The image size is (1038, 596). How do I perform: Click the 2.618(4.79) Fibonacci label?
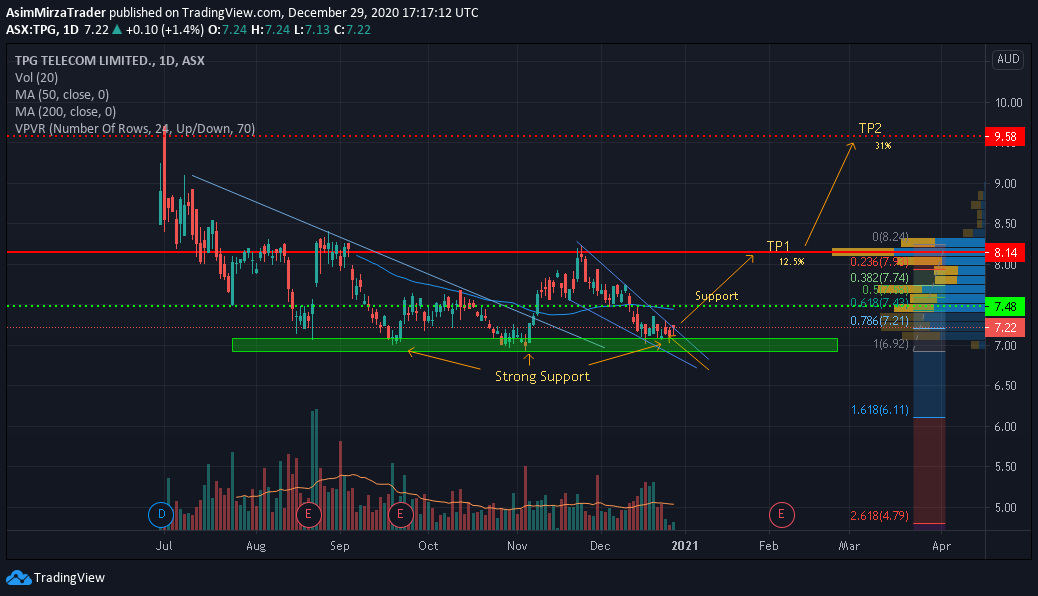pos(879,516)
